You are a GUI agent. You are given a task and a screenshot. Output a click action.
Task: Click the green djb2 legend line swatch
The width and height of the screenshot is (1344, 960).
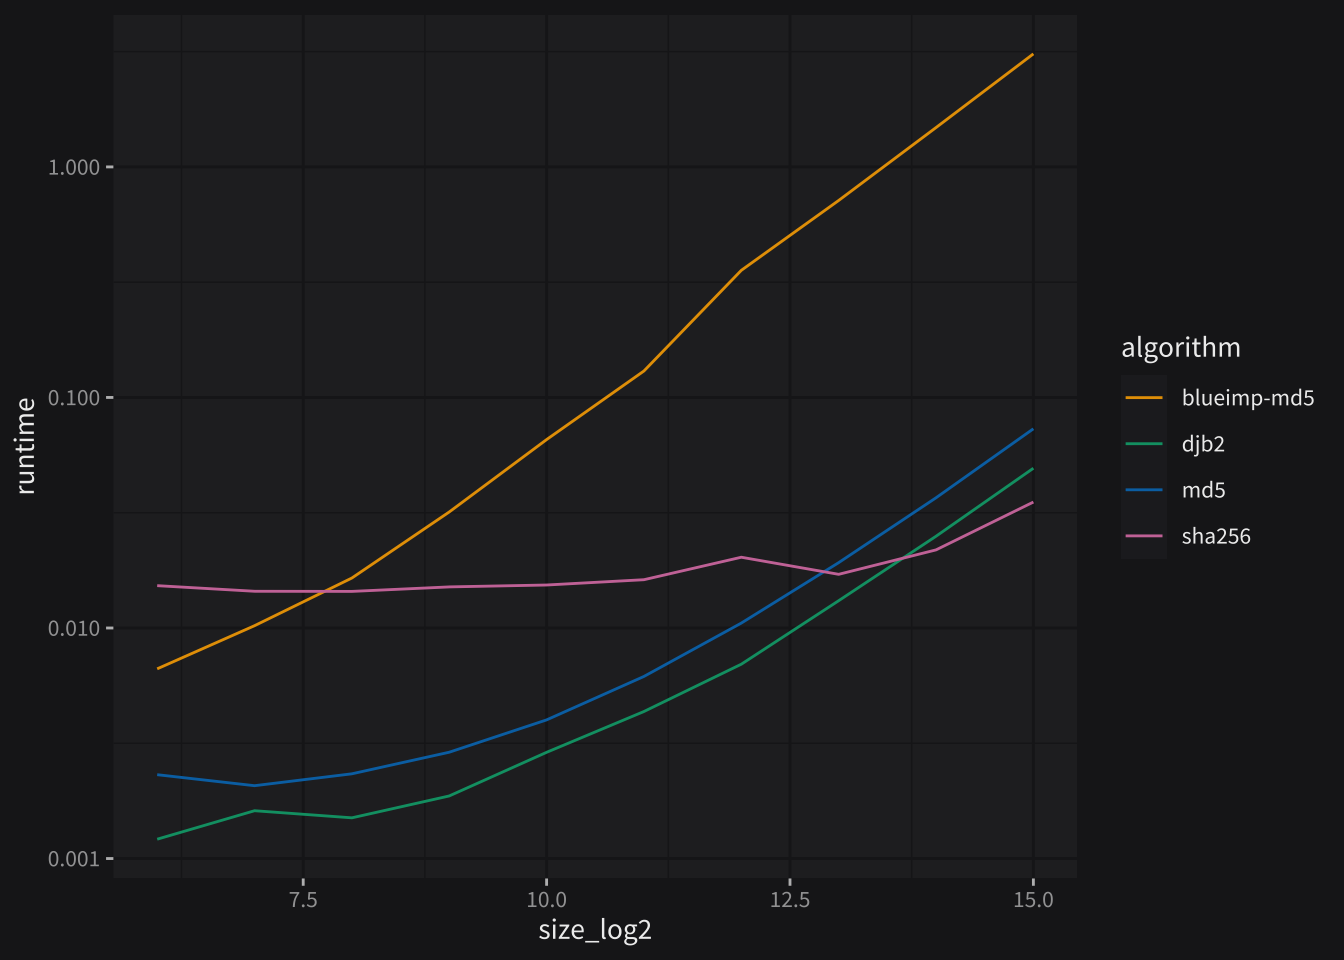pyautogui.click(x=1143, y=444)
